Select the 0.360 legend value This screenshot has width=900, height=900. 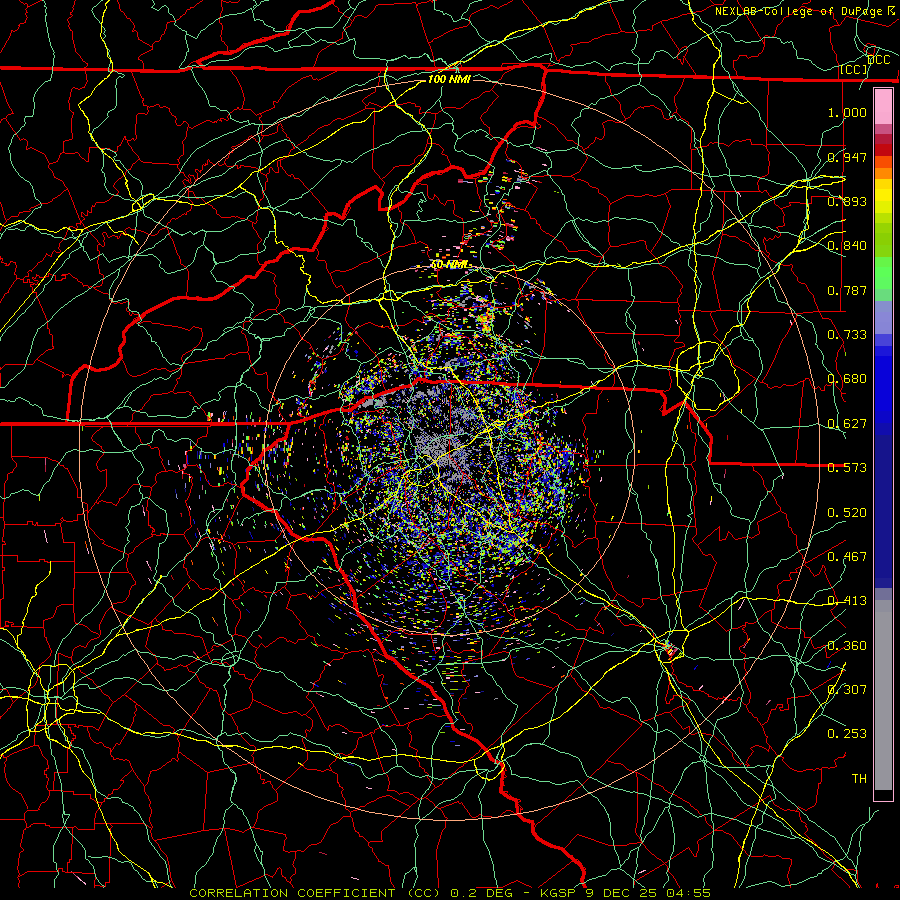pyautogui.click(x=847, y=646)
